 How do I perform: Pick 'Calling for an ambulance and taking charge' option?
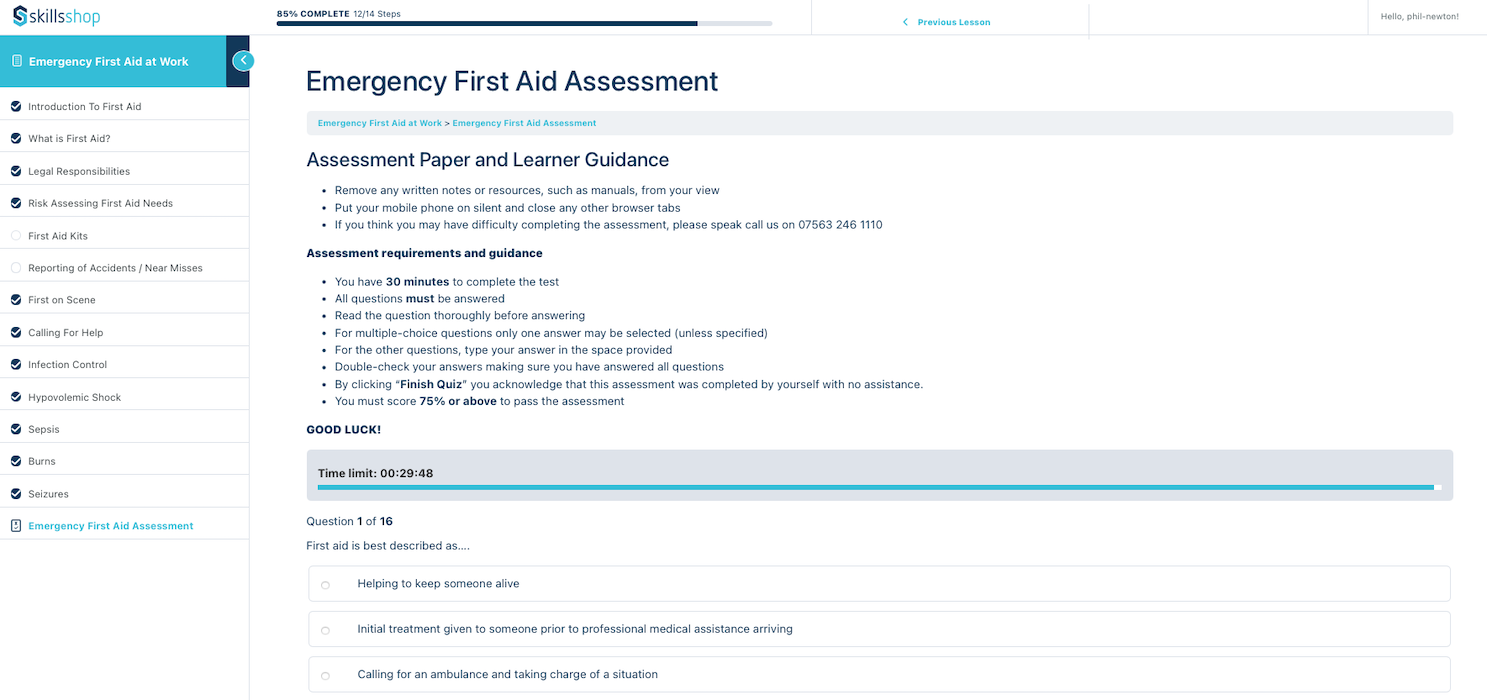click(325, 676)
